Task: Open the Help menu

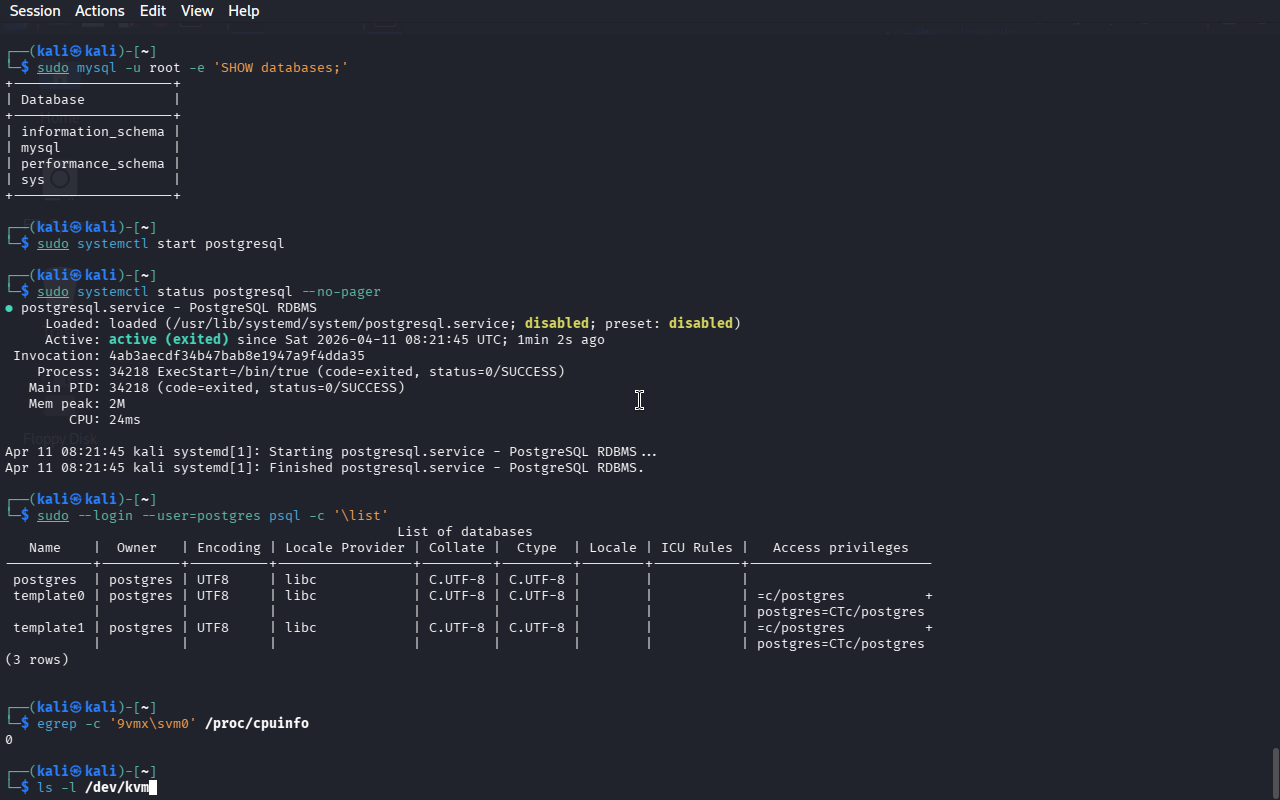Action: [x=243, y=11]
